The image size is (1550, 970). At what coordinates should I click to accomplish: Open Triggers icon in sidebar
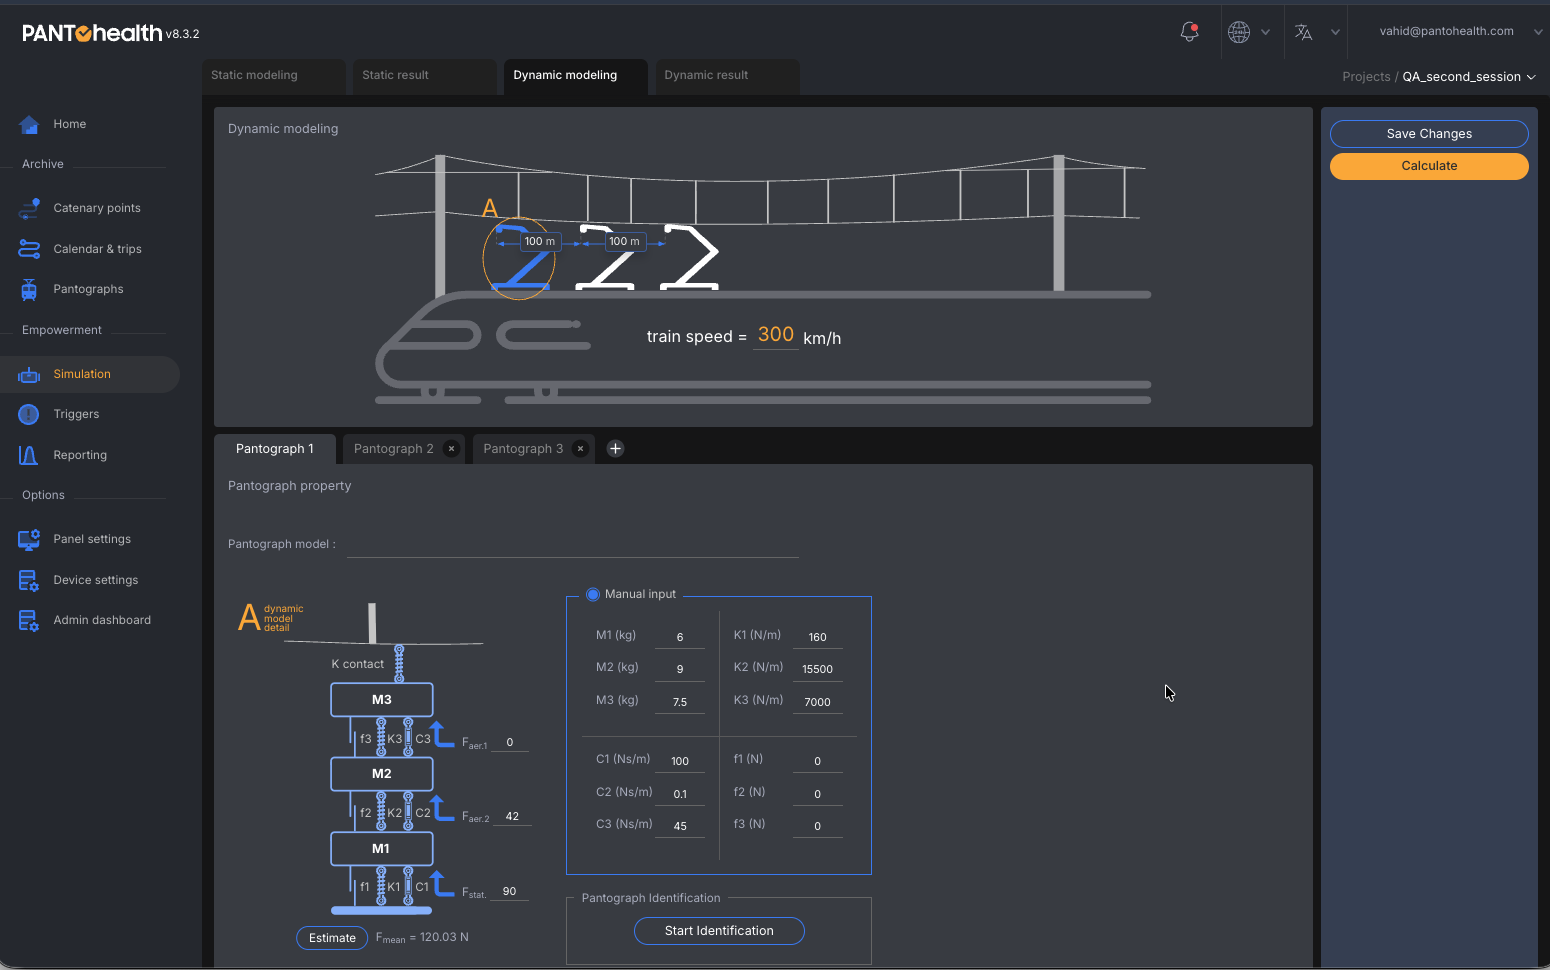coord(29,414)
